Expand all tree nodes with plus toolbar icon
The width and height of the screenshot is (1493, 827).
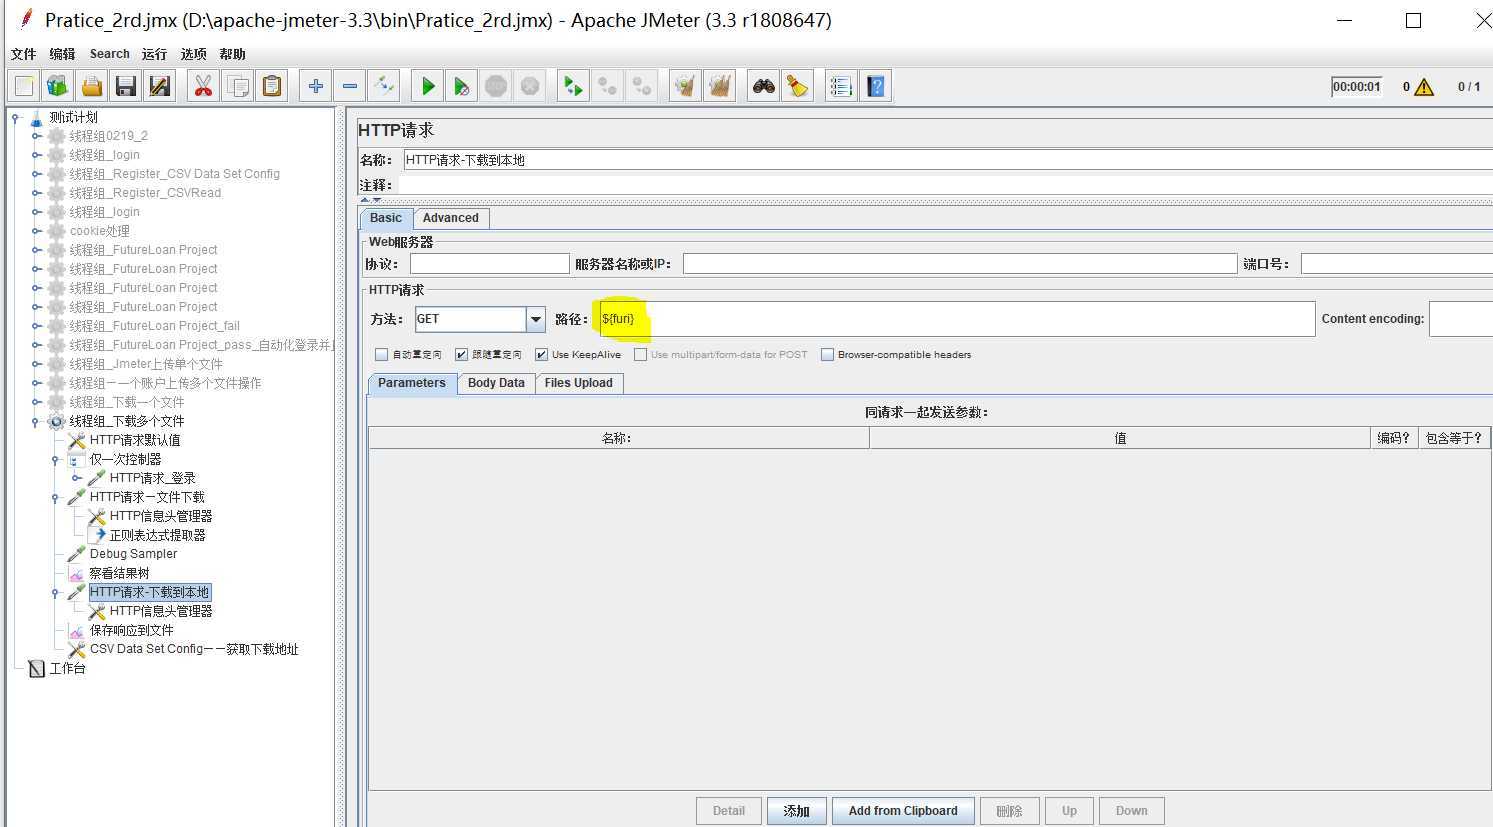[316, 86]
